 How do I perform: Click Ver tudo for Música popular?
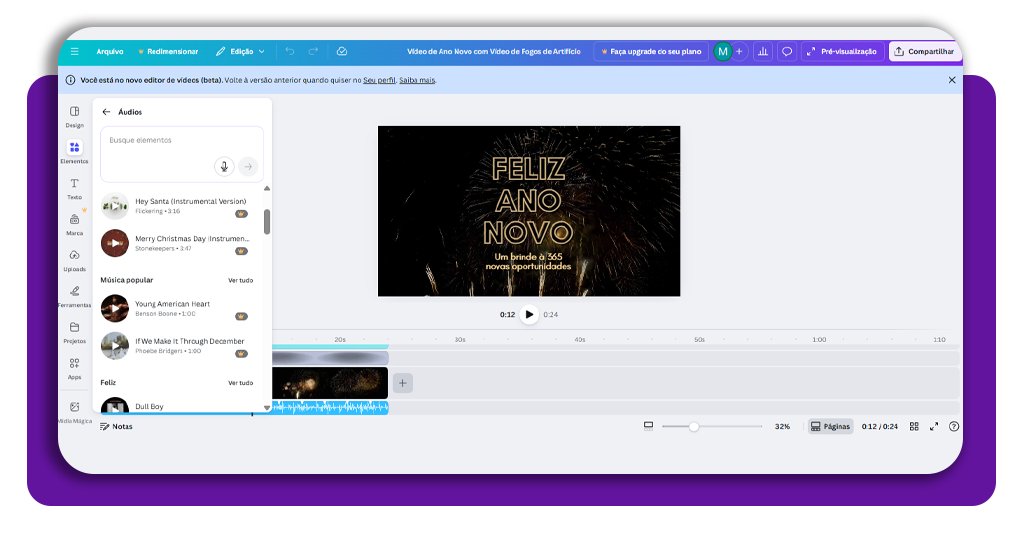(240, 281)
